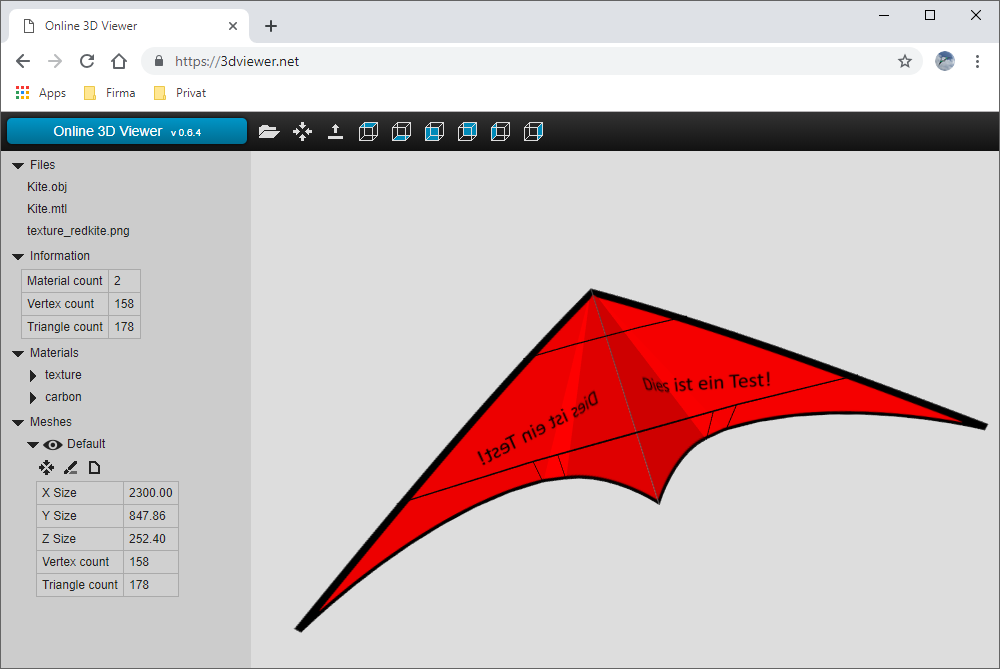Open the Firma bookmarks folder

(x=110, y=93)
